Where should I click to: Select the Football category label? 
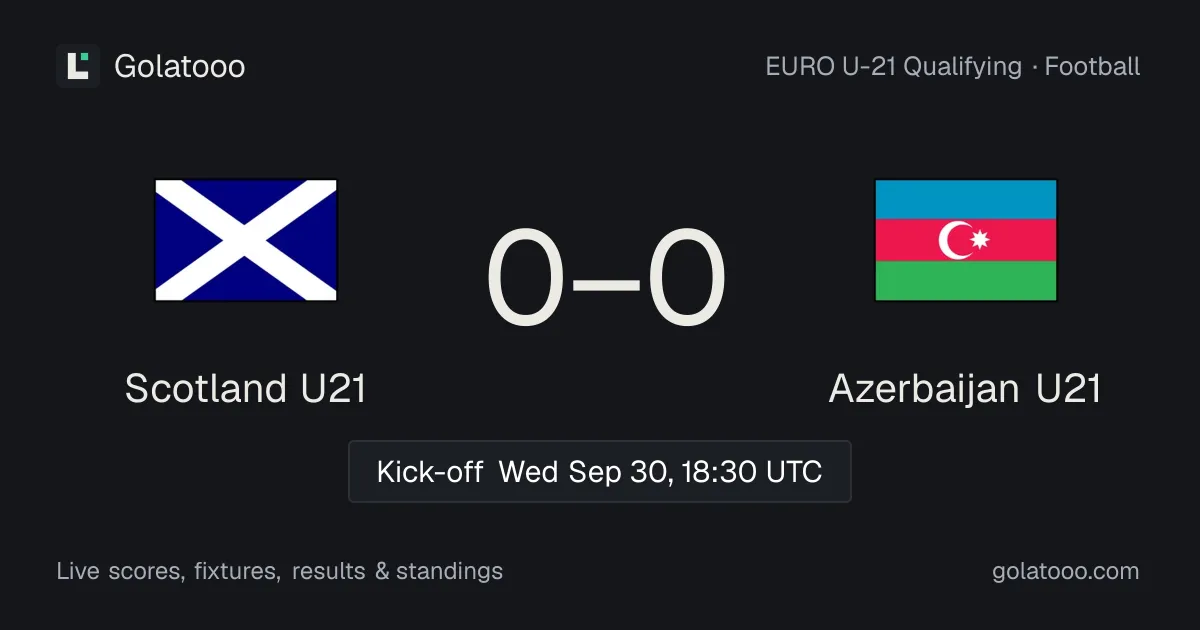(x=1092, y=67)
